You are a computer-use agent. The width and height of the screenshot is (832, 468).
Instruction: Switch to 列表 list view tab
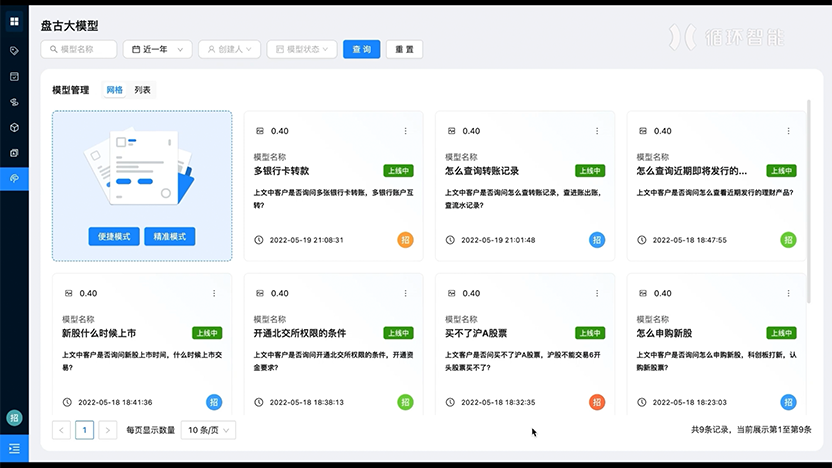[143, 90]
